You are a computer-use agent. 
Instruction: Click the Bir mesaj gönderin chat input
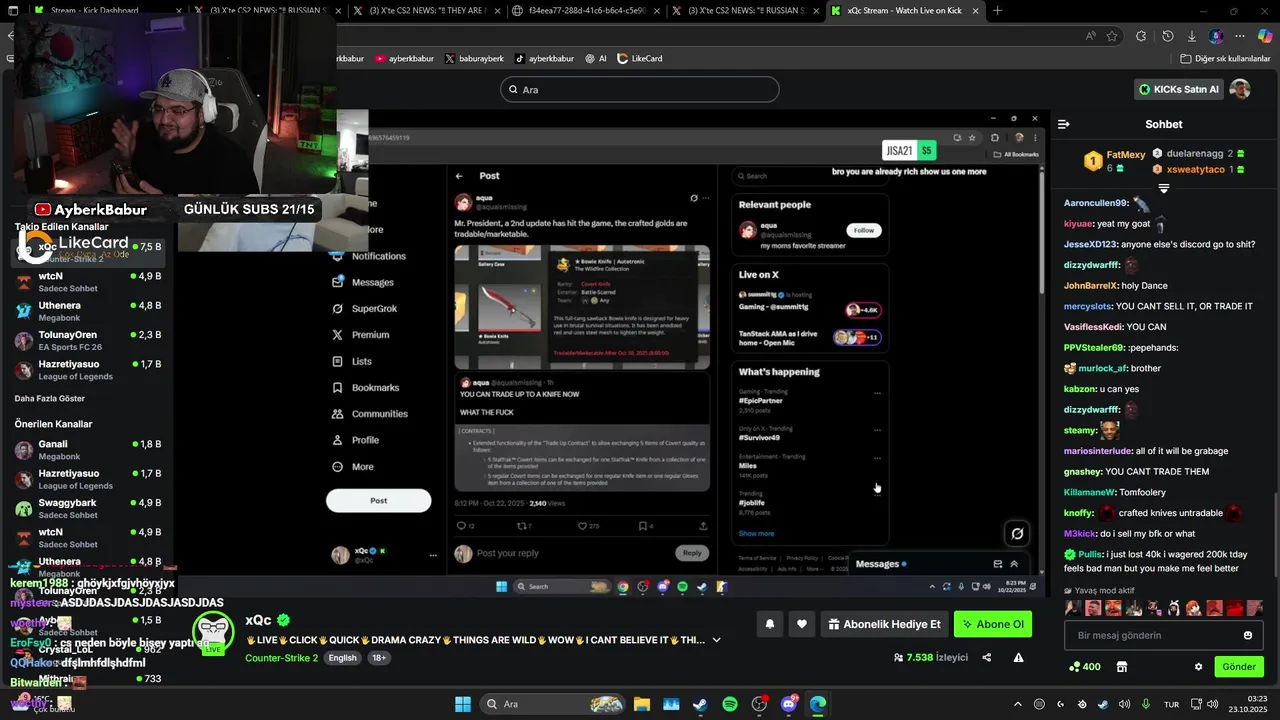(1164, 635)
